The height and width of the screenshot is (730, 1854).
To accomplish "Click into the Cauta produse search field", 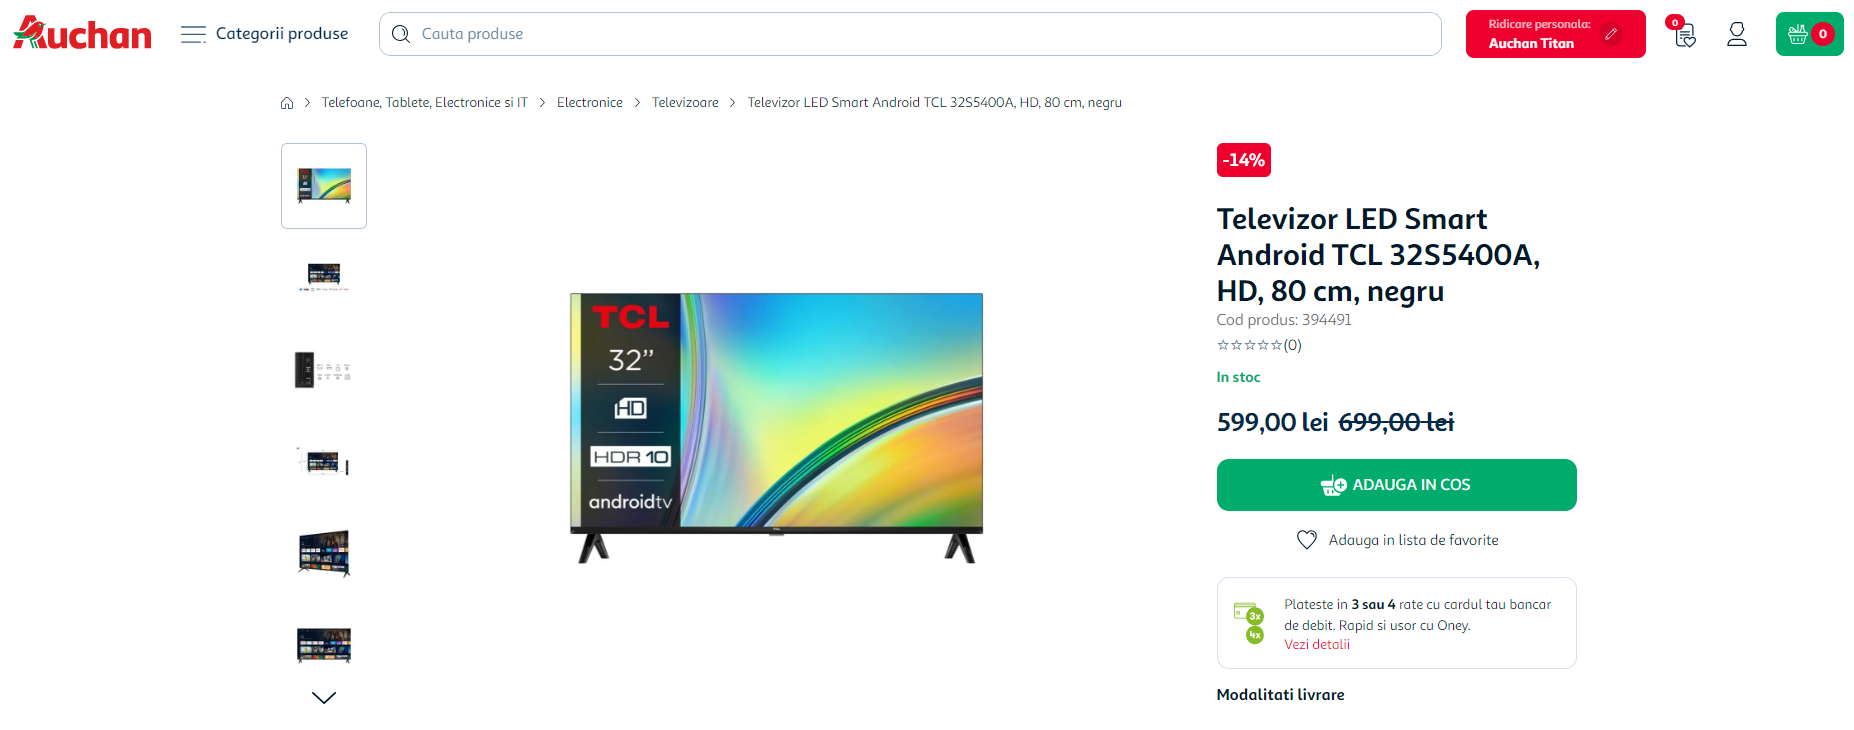I will [910, 34].
